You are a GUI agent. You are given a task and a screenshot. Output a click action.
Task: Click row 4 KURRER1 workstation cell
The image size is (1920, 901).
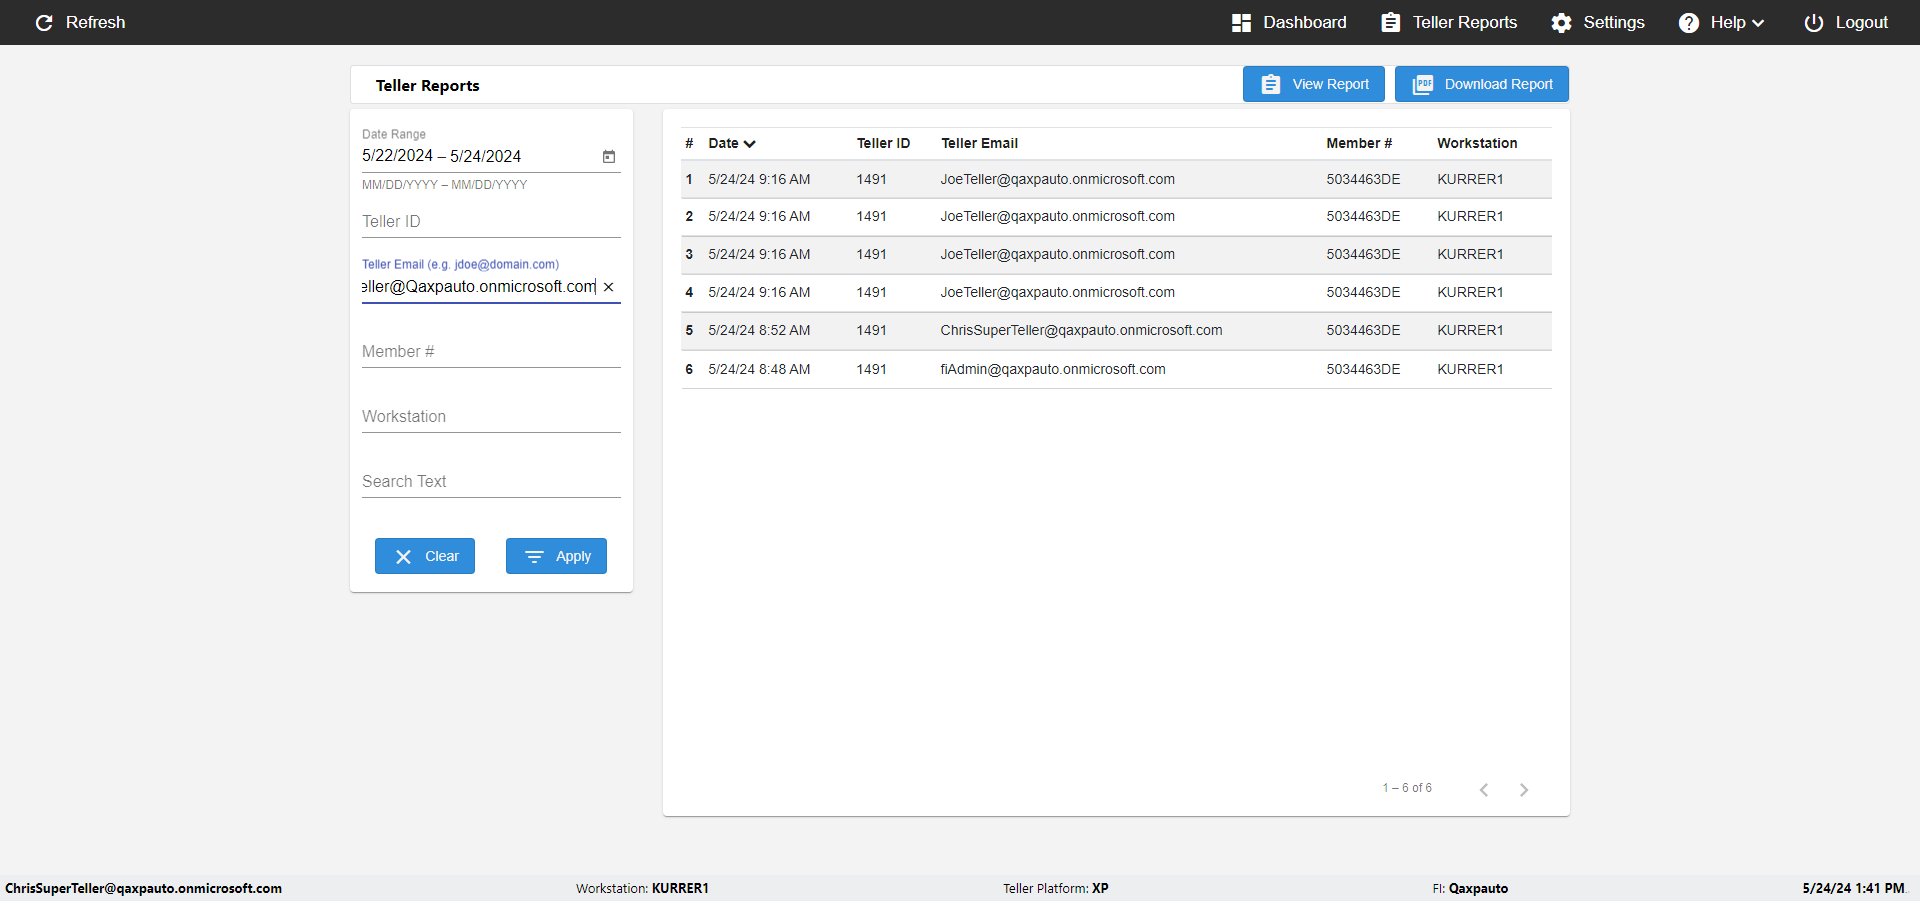click(x=1470, y=292)
